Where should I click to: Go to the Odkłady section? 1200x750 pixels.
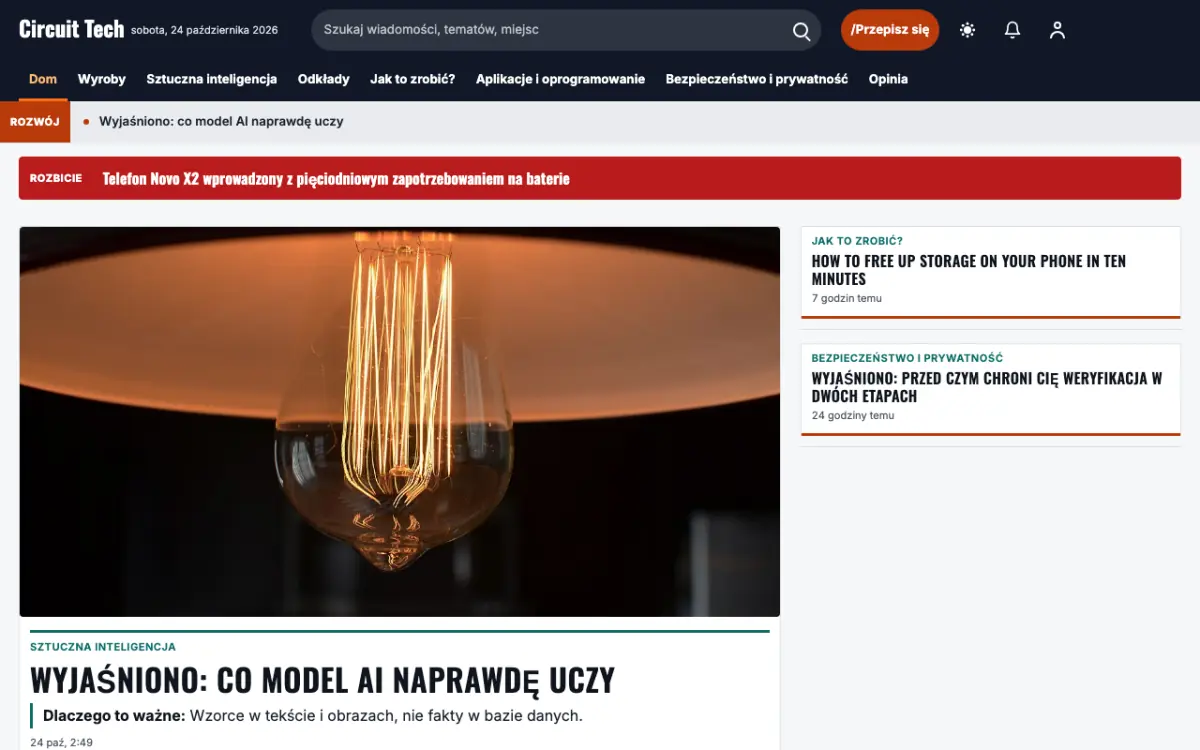coord(324,79)
